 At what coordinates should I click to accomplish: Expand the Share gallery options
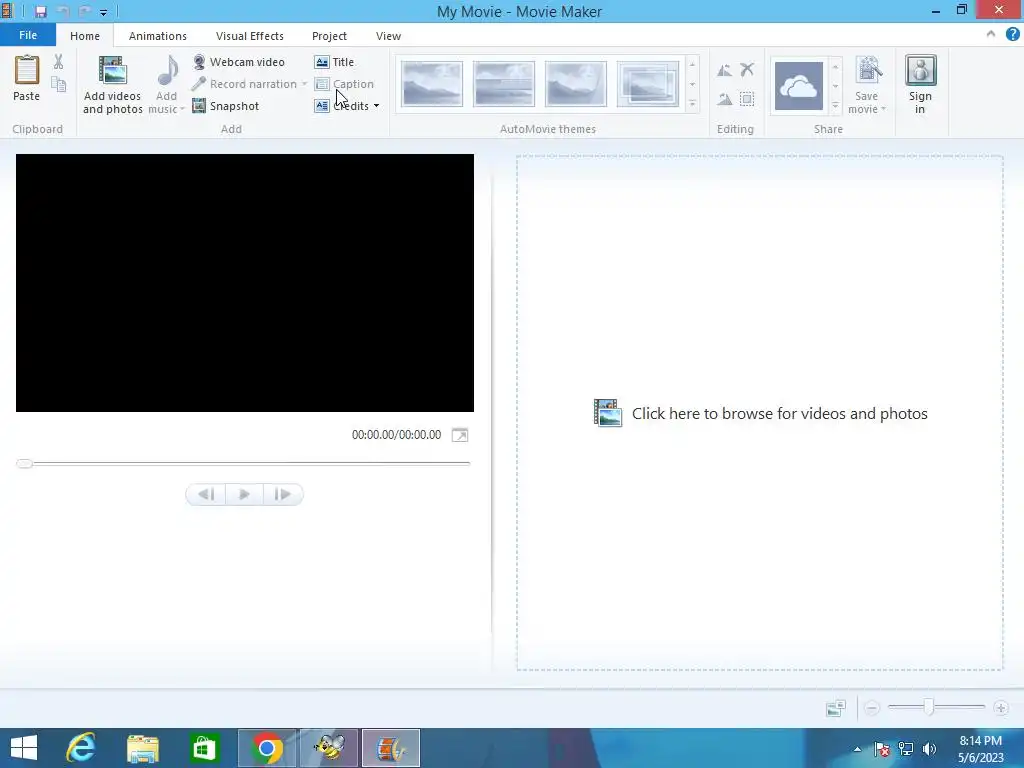point(835,104)
